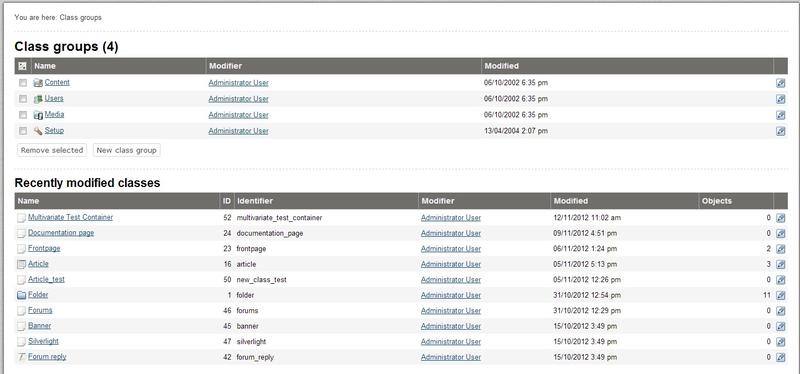Click the New class group button
800x374 pixels.
[x=127, y=150]
